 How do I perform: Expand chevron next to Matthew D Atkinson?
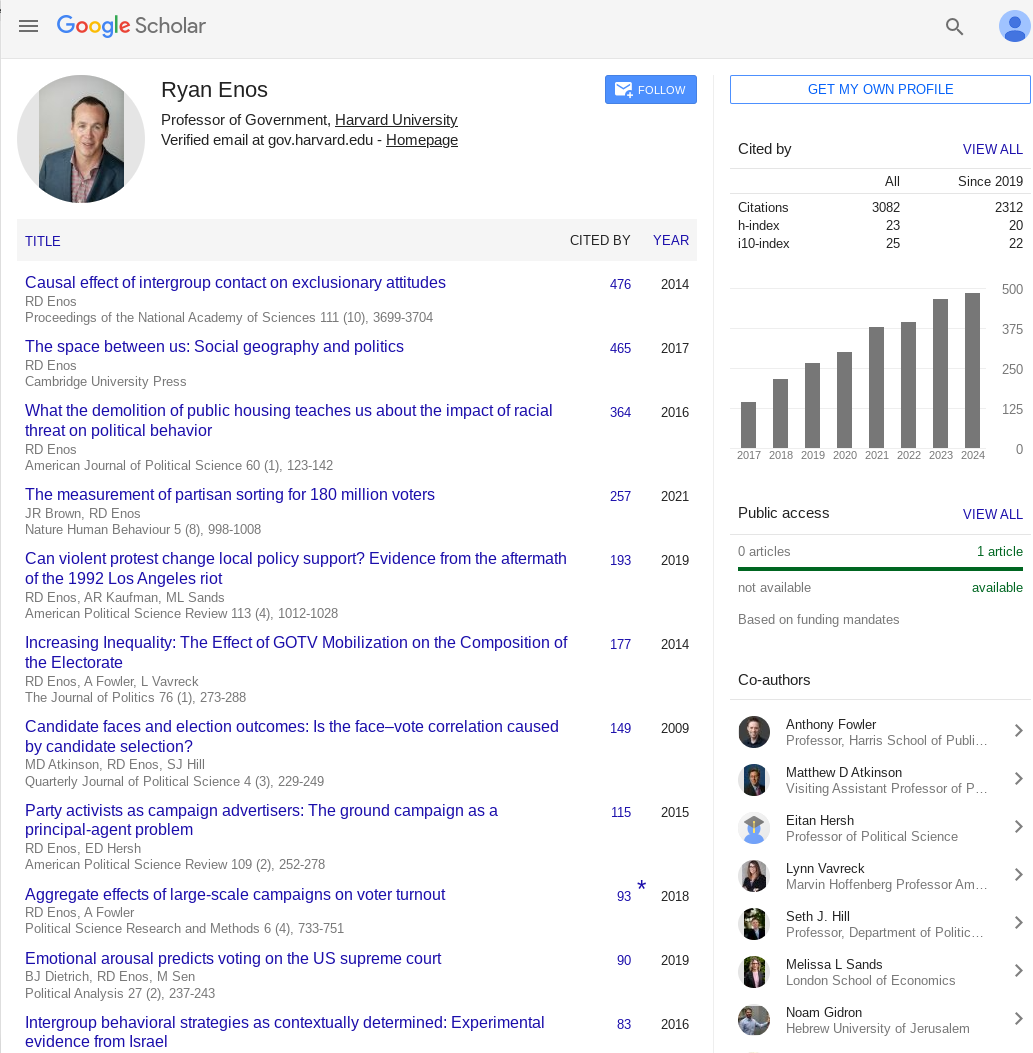[1018, 778]
